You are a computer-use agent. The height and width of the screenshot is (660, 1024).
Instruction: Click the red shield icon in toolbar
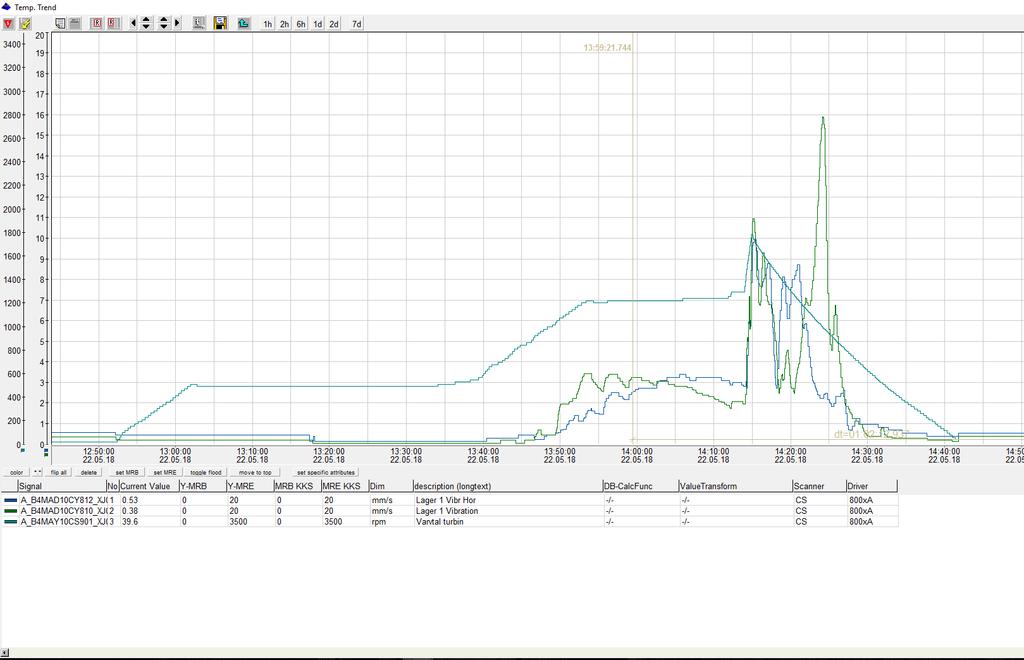pyautogui.click(x=8, y=24)
